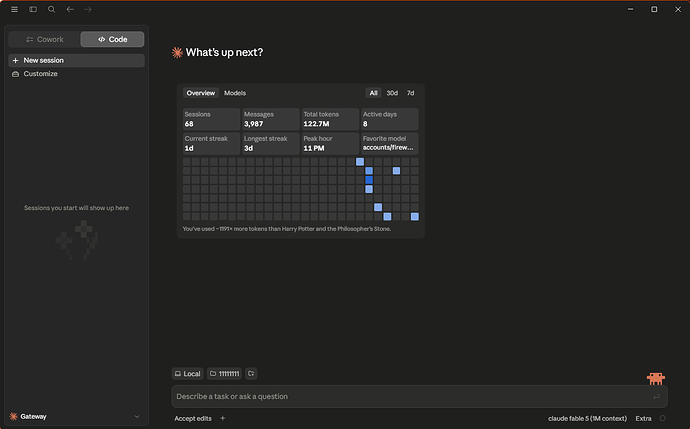
Task: Show the 7d time range
Action: click(x=410, y=93)
